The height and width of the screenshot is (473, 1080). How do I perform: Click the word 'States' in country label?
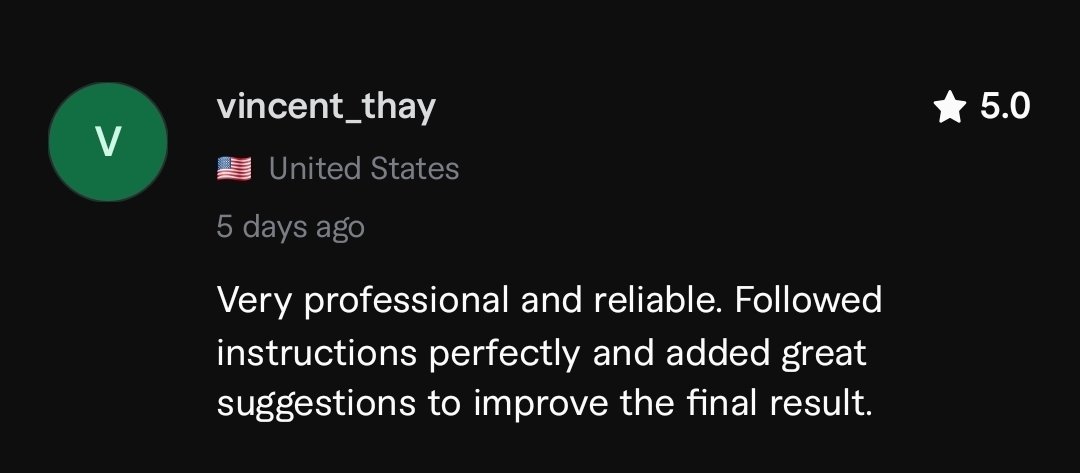(414, 169)
